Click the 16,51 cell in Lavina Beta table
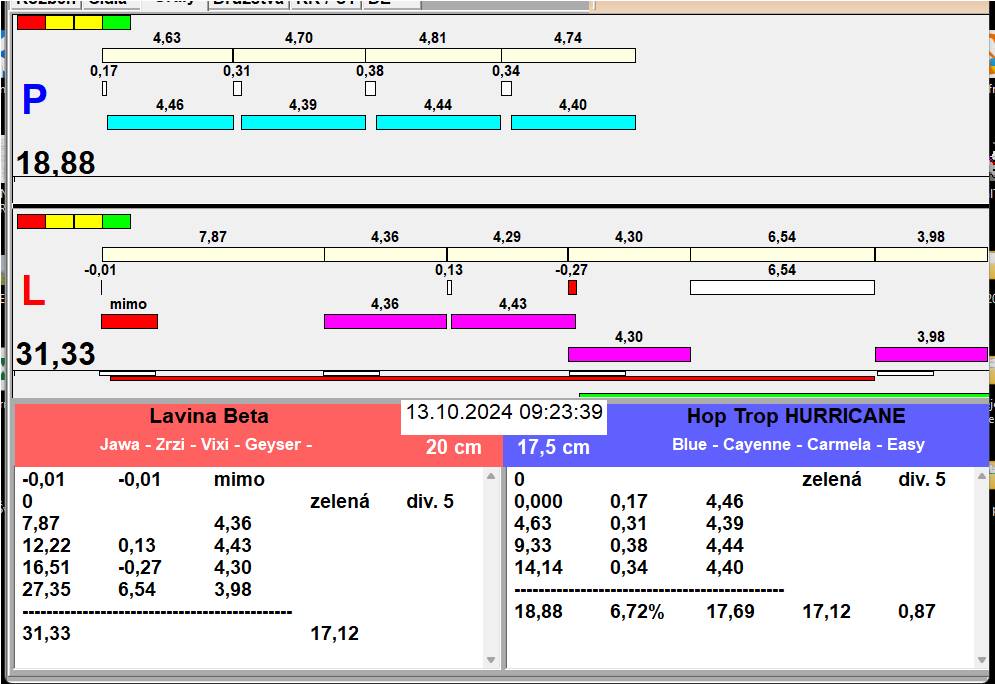 coord(46,567)
